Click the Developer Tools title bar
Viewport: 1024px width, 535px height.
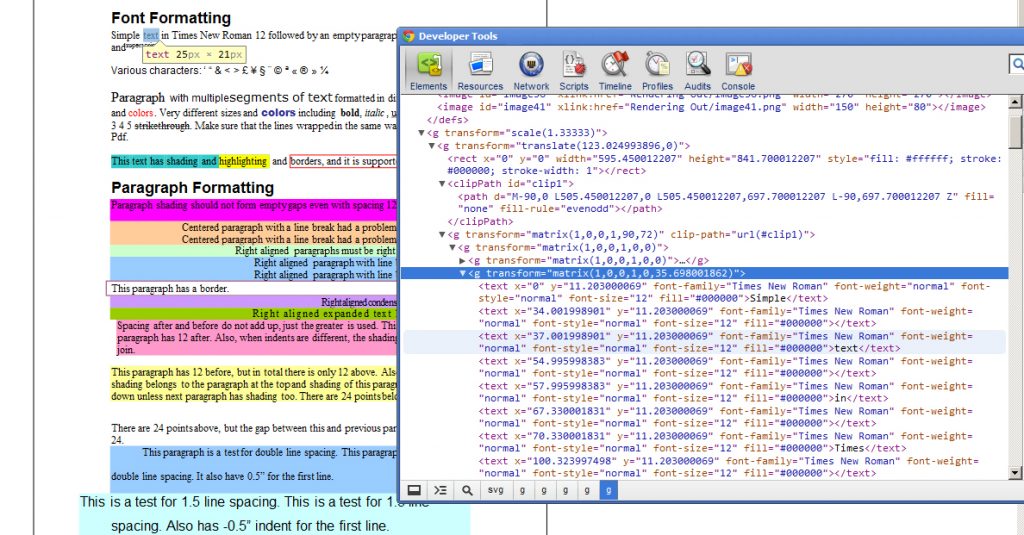click(712, 36)
